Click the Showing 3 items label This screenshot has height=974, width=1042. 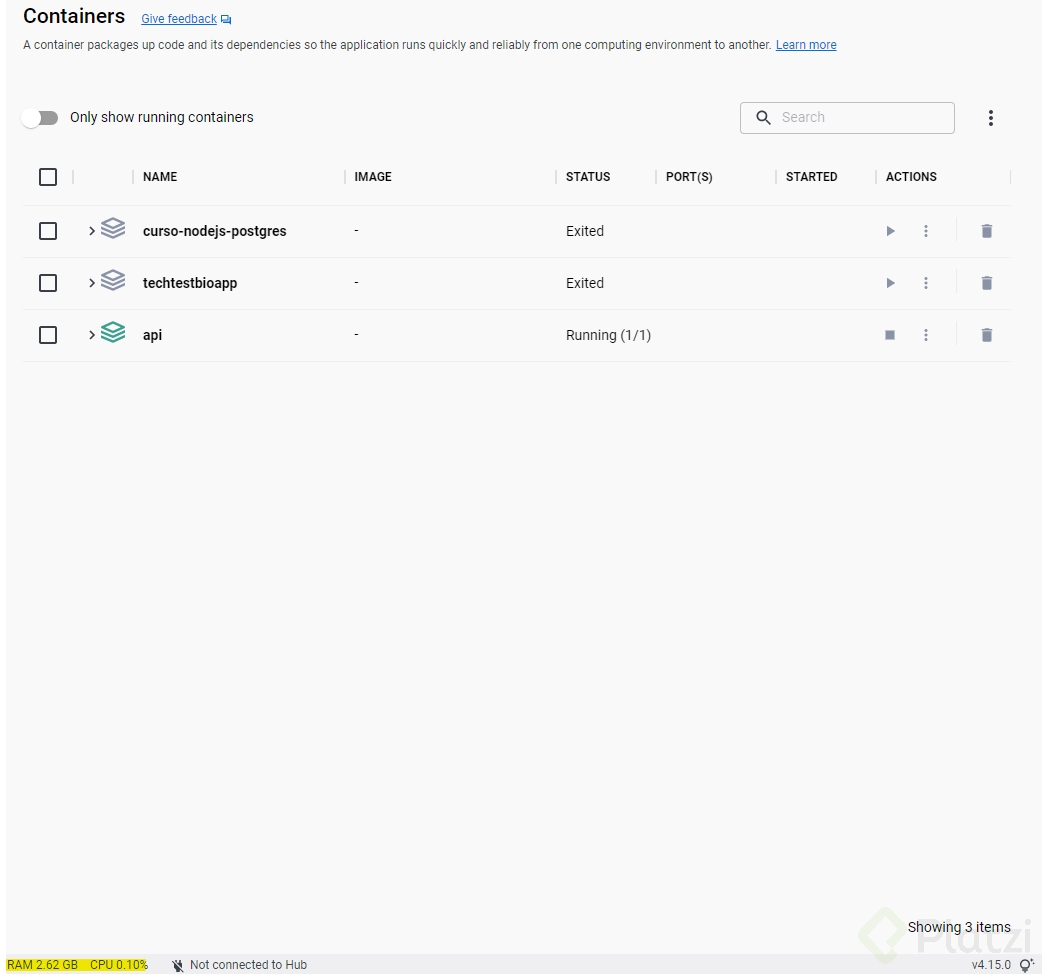point(959,927)
